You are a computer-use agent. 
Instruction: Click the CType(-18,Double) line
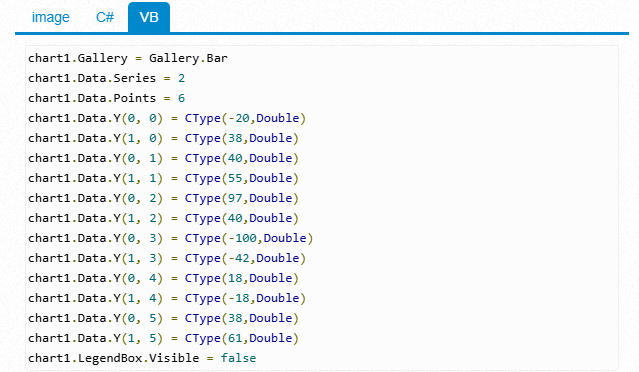167,298
